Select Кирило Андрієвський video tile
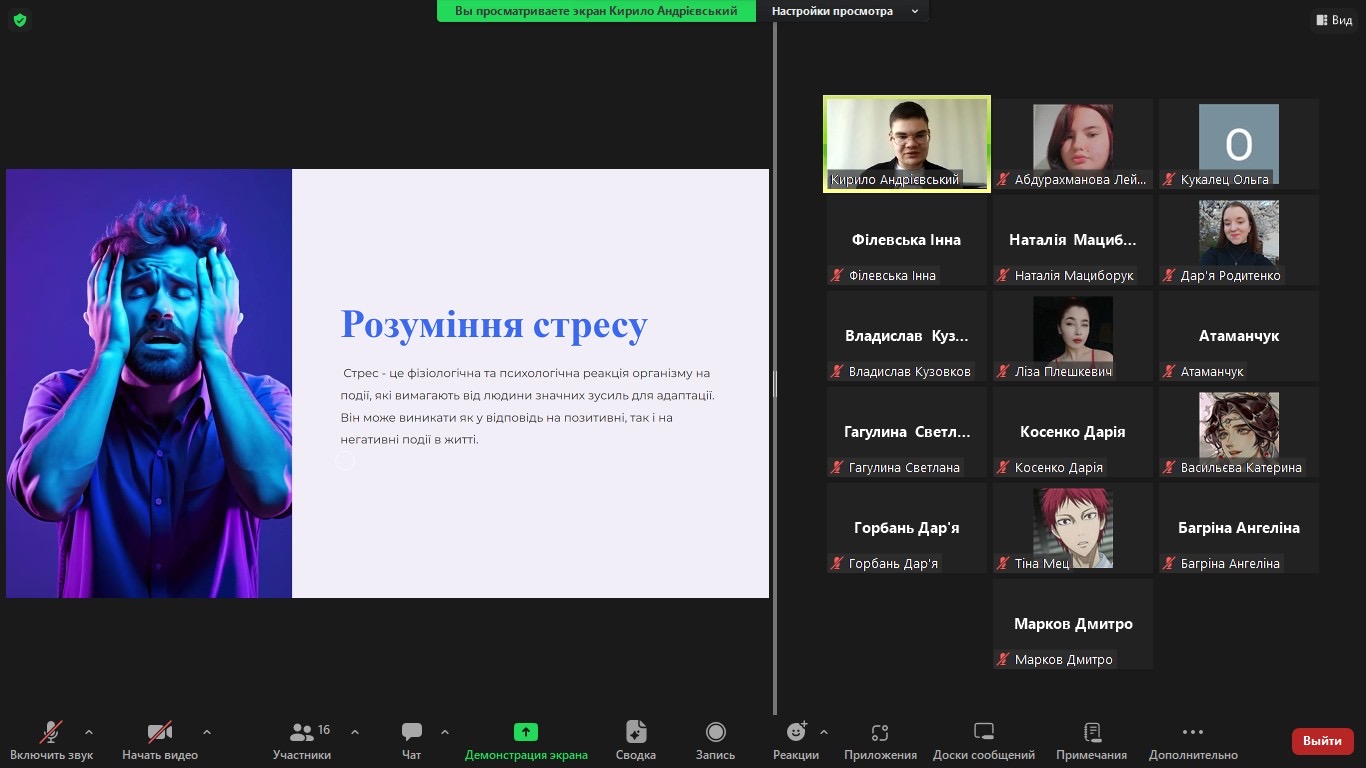Screen dimensions: 1366x768 907,144
